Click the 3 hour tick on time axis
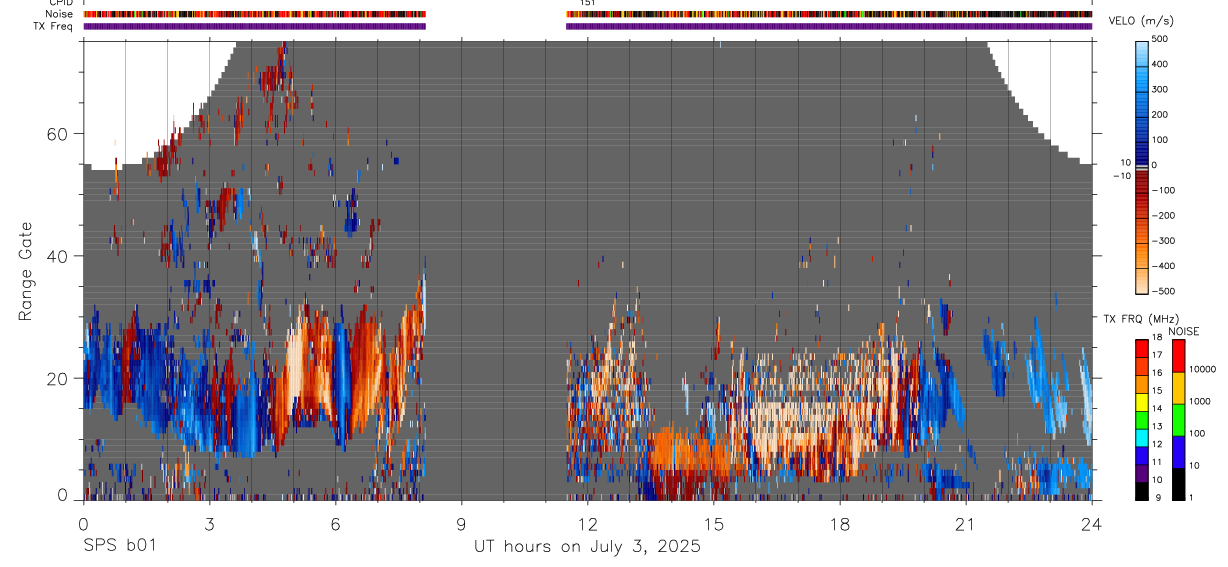The image size is (1228, 567). pos(209,524)
